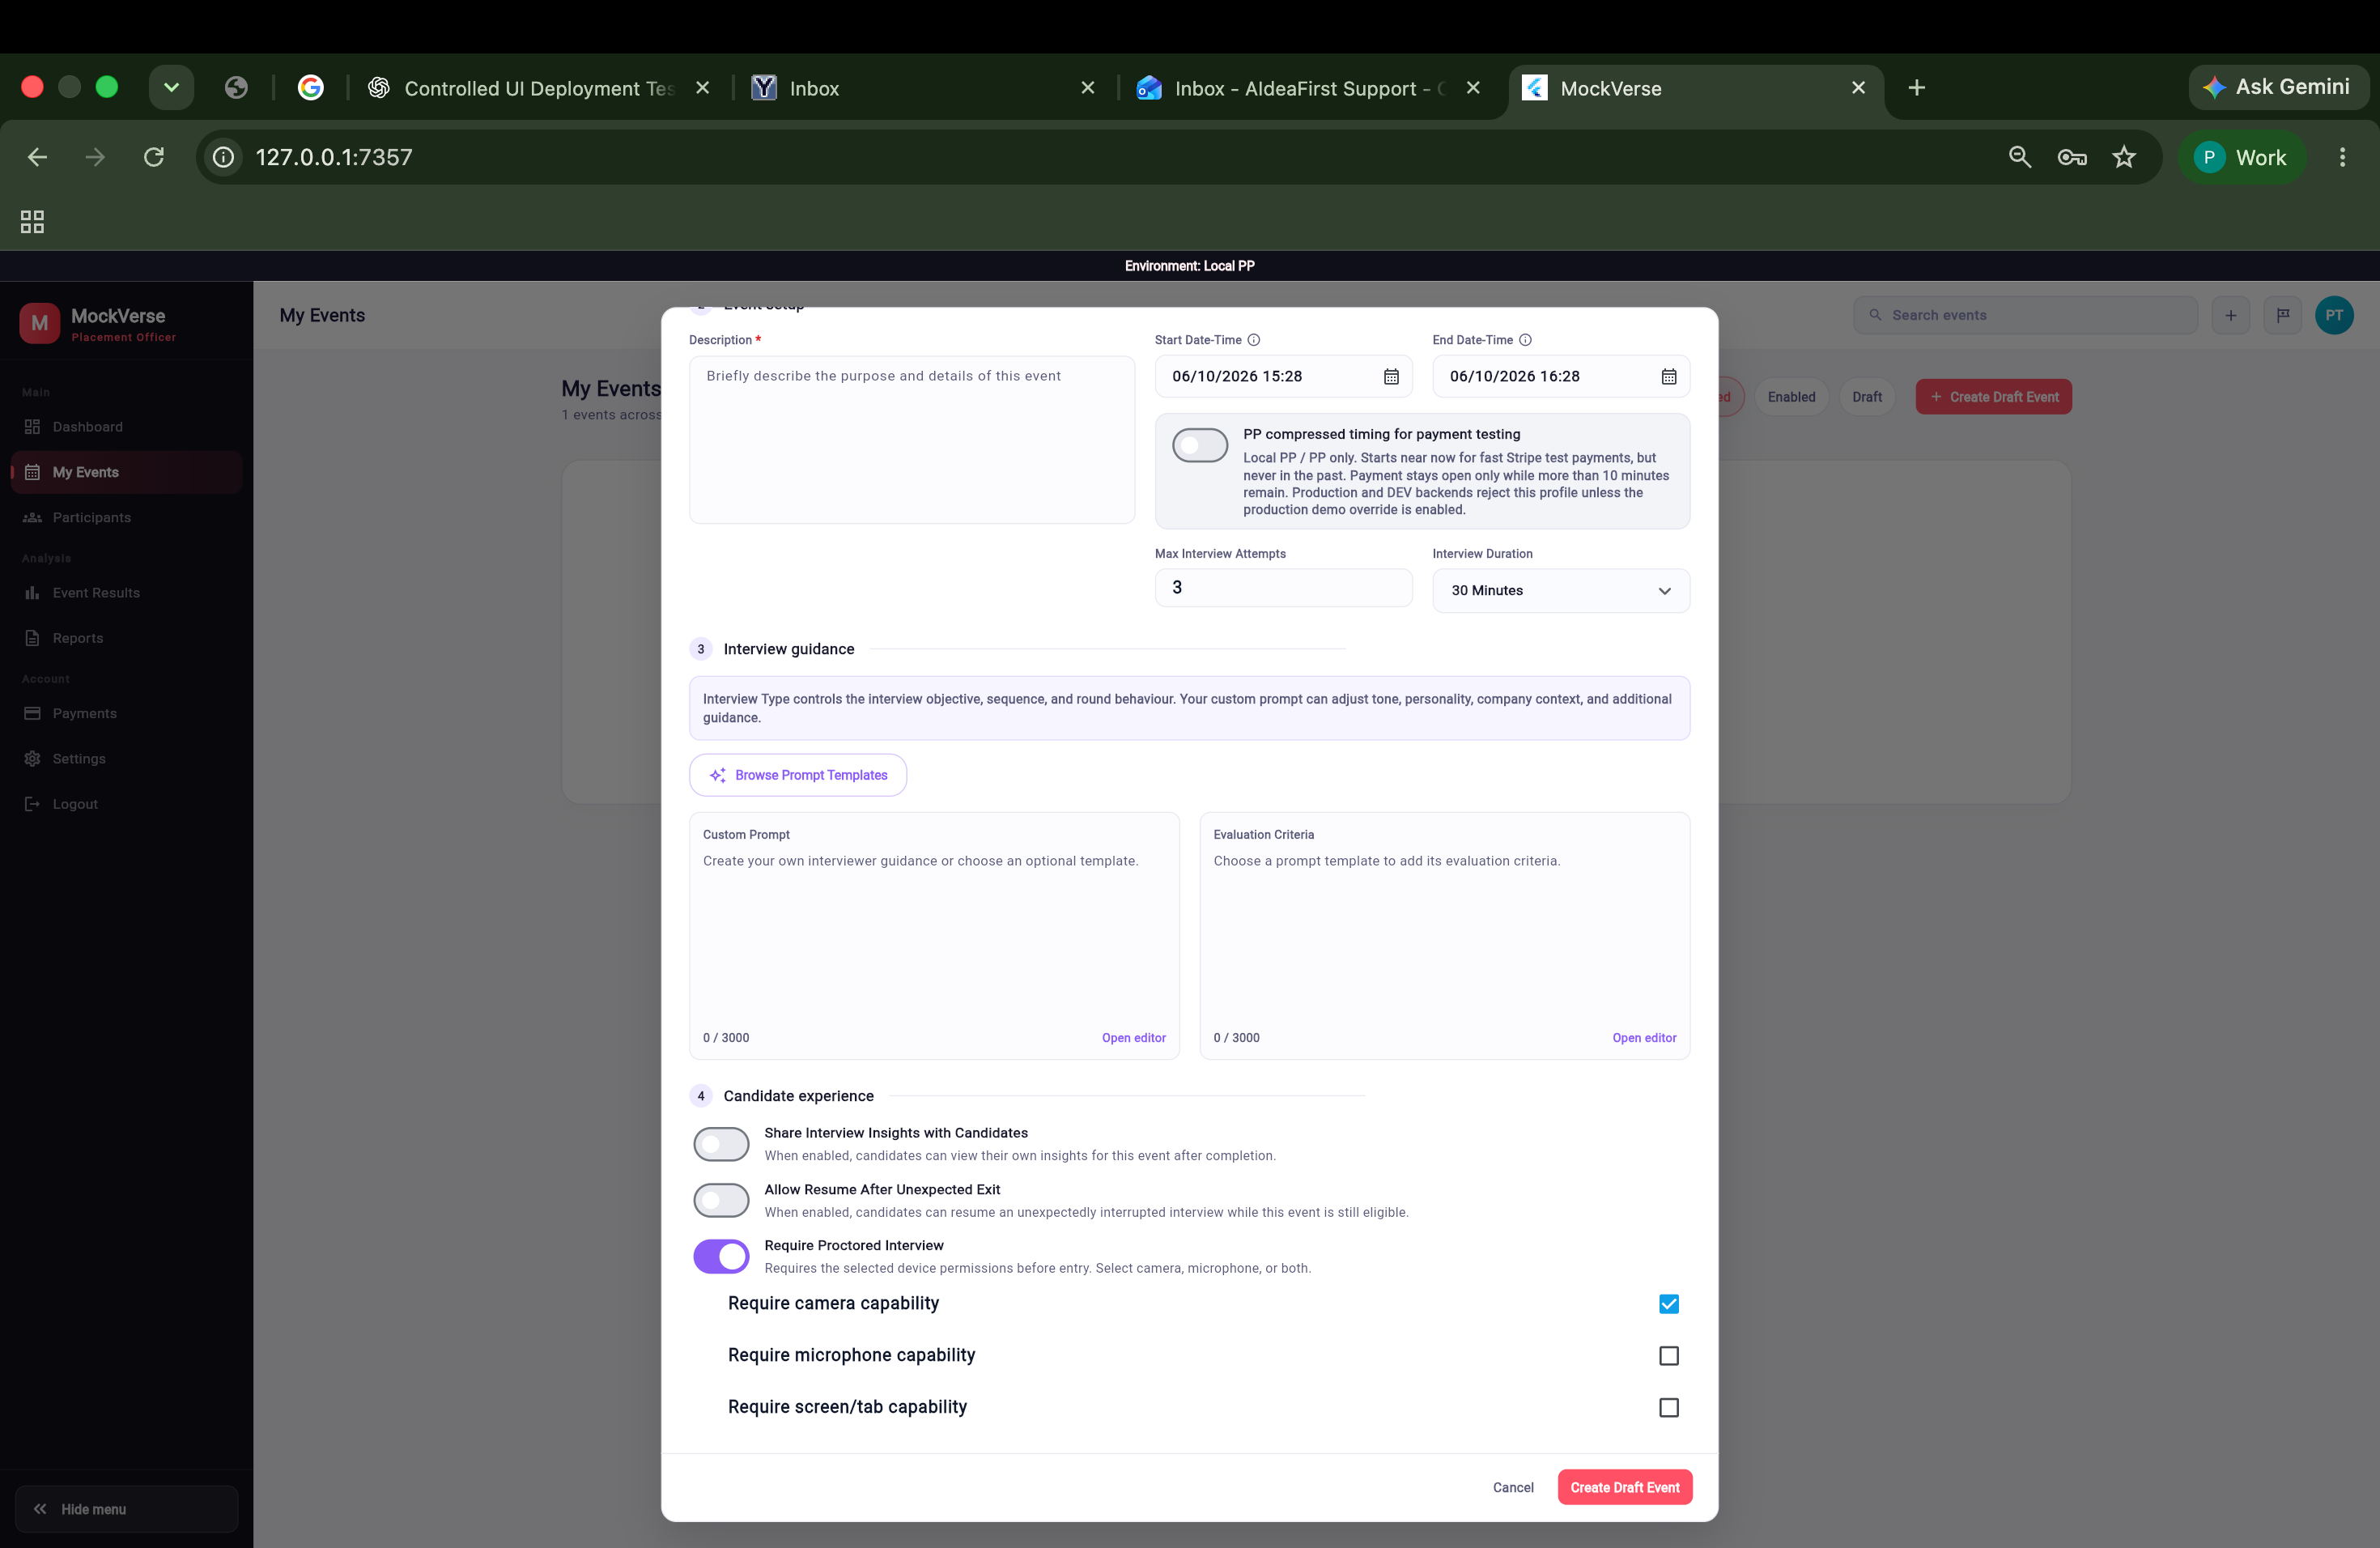Viewport: 2380px width, 1548px height.
Task: Open the apps grid icon in the bookmarks bar
Action: [x=32, y=222]
